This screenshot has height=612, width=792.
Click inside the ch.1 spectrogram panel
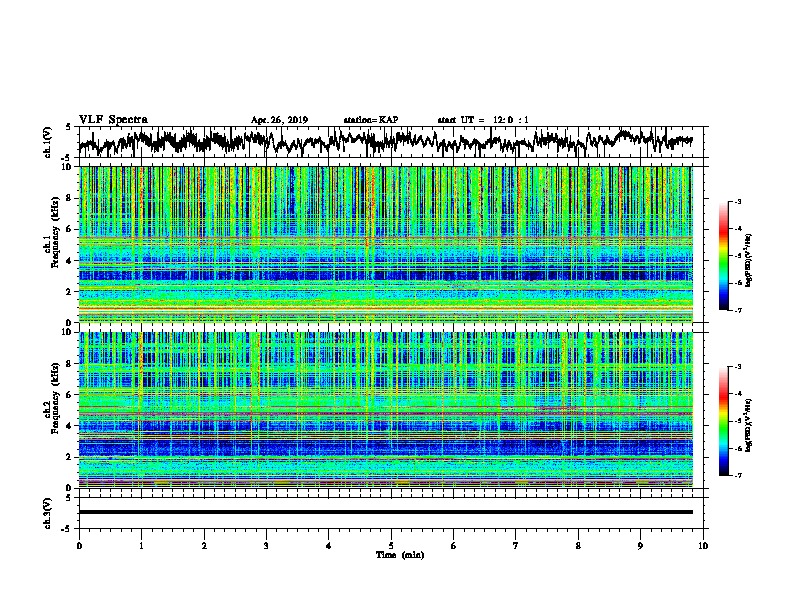(x=385, y=244)
